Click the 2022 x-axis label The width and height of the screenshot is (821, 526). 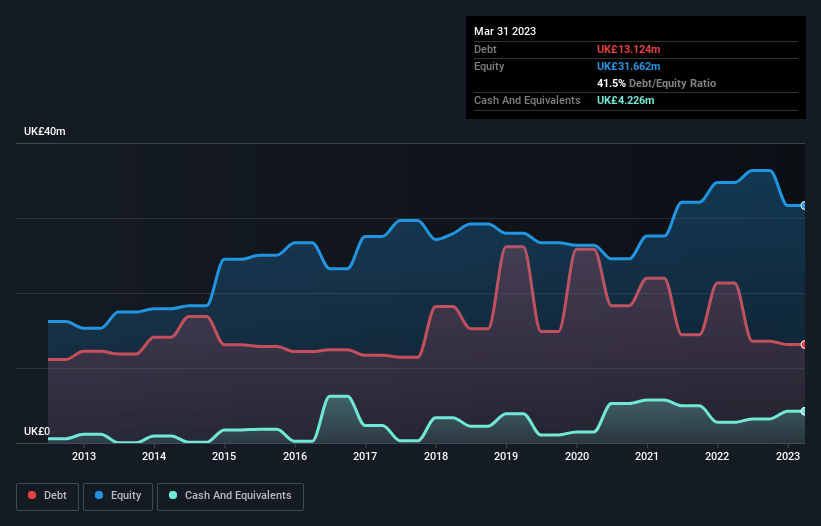[x=717, y=456]
